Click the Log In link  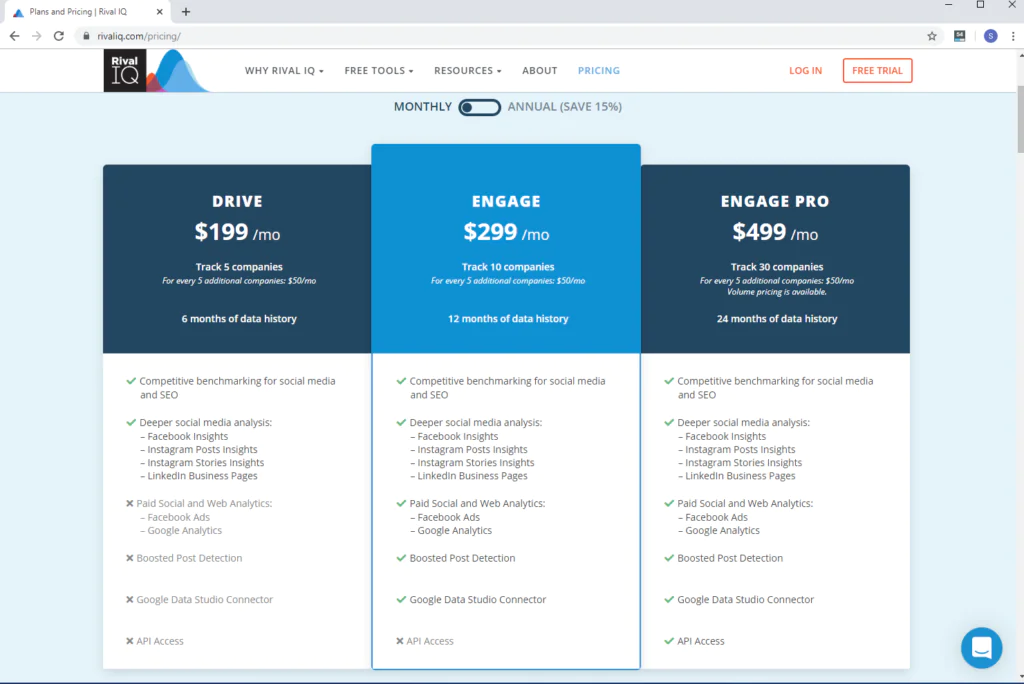point(805,71)
